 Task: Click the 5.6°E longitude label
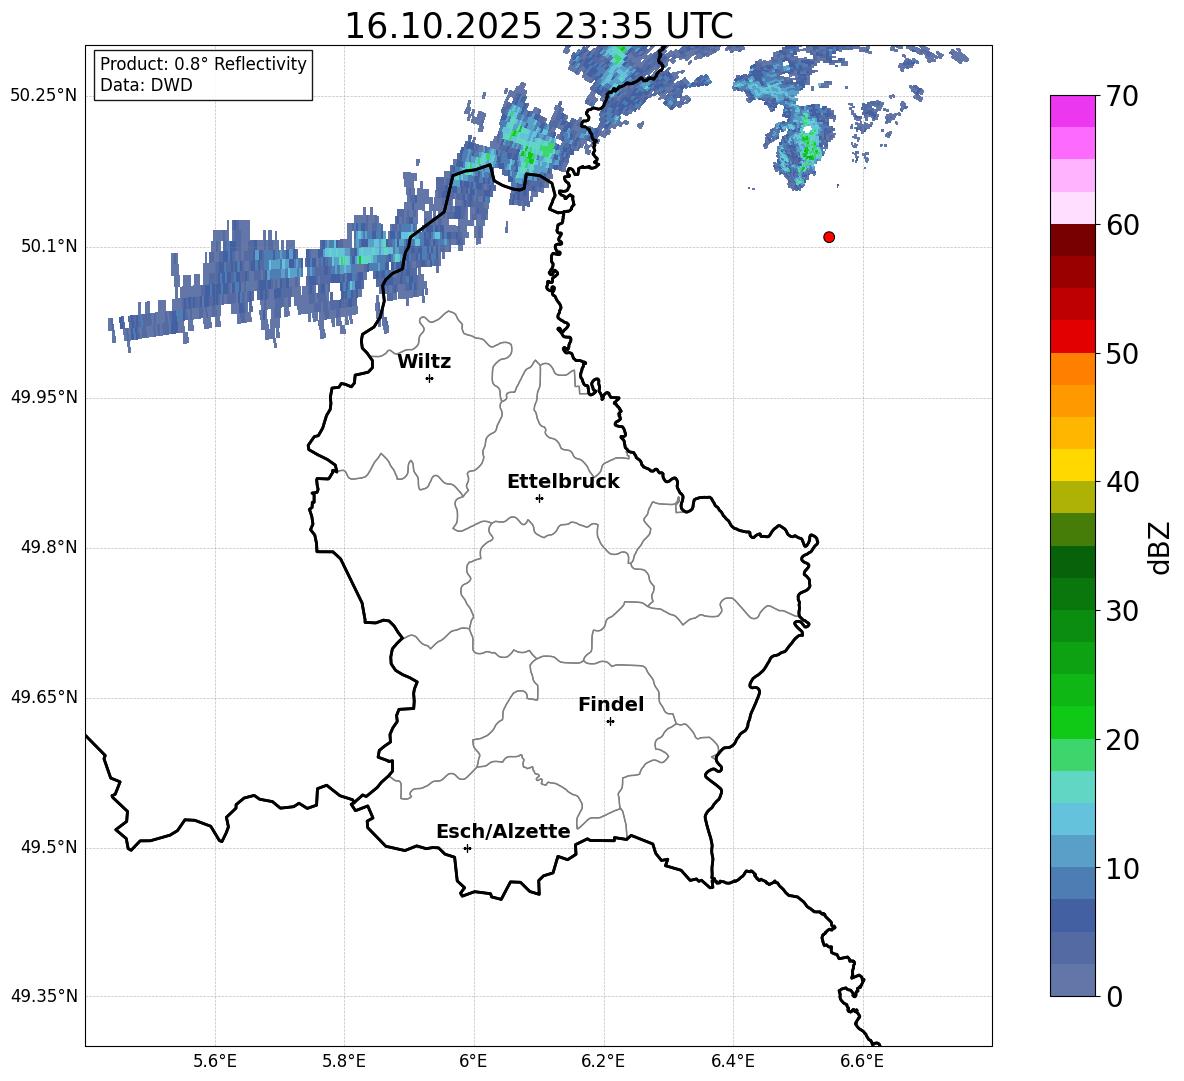point(215,1061)
